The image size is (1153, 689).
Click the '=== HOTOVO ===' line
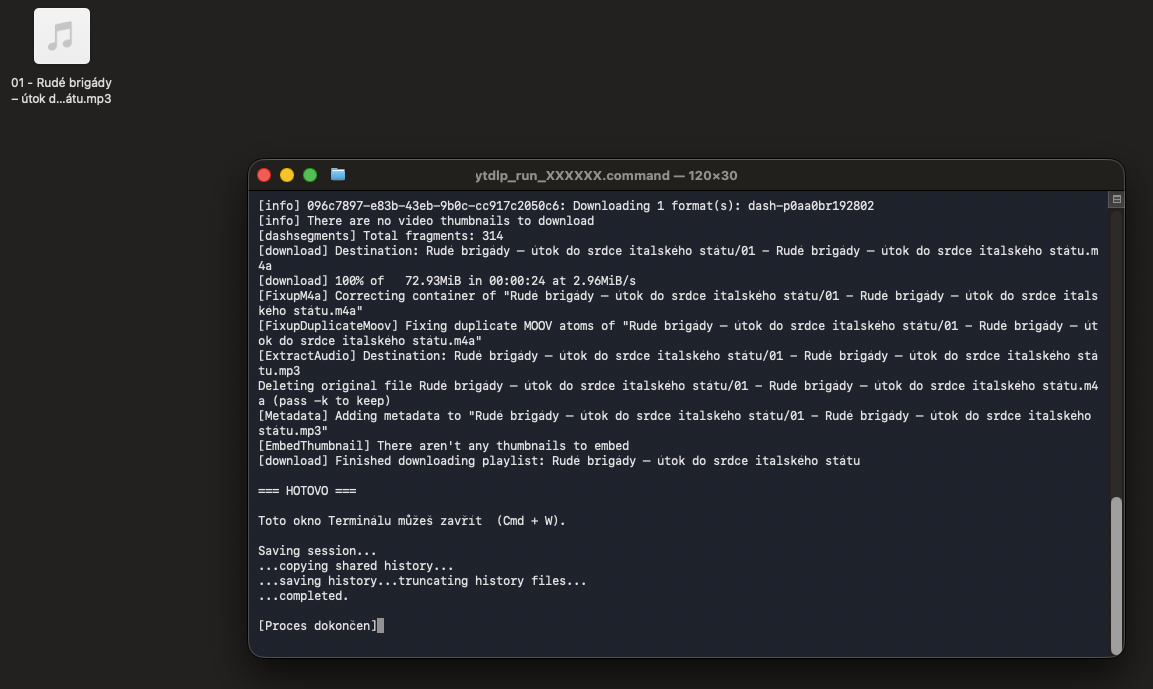(x=307, y=490)
